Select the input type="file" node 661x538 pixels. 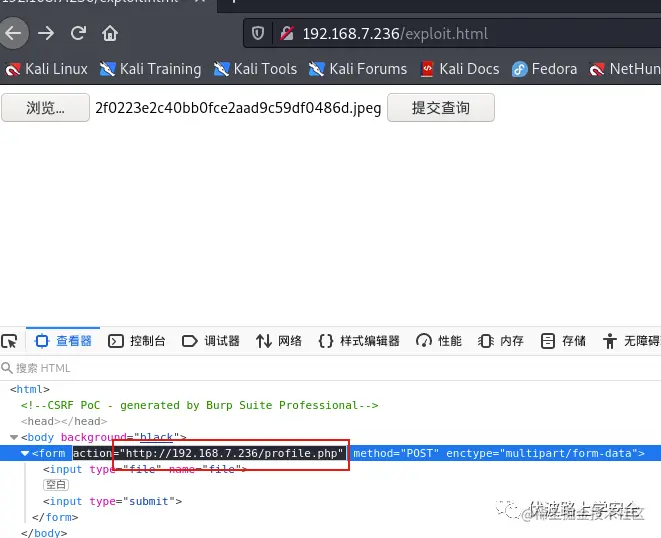pos(145,469)
